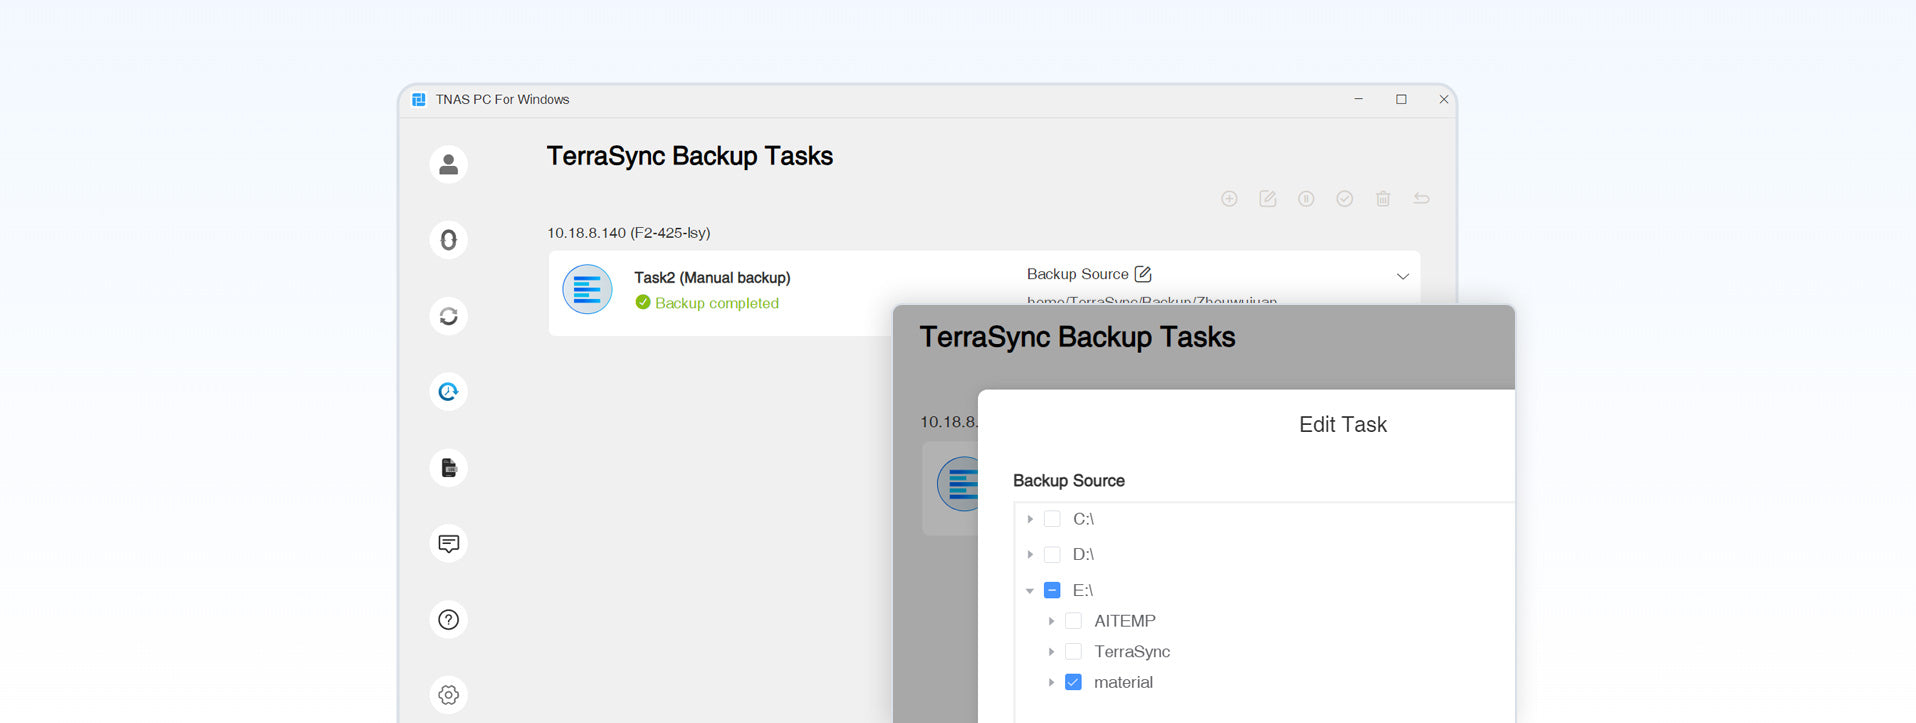The height and width of the screenshot is (723, 1916).
Task: Open the help question mark icon
Action: click(448, 620)
